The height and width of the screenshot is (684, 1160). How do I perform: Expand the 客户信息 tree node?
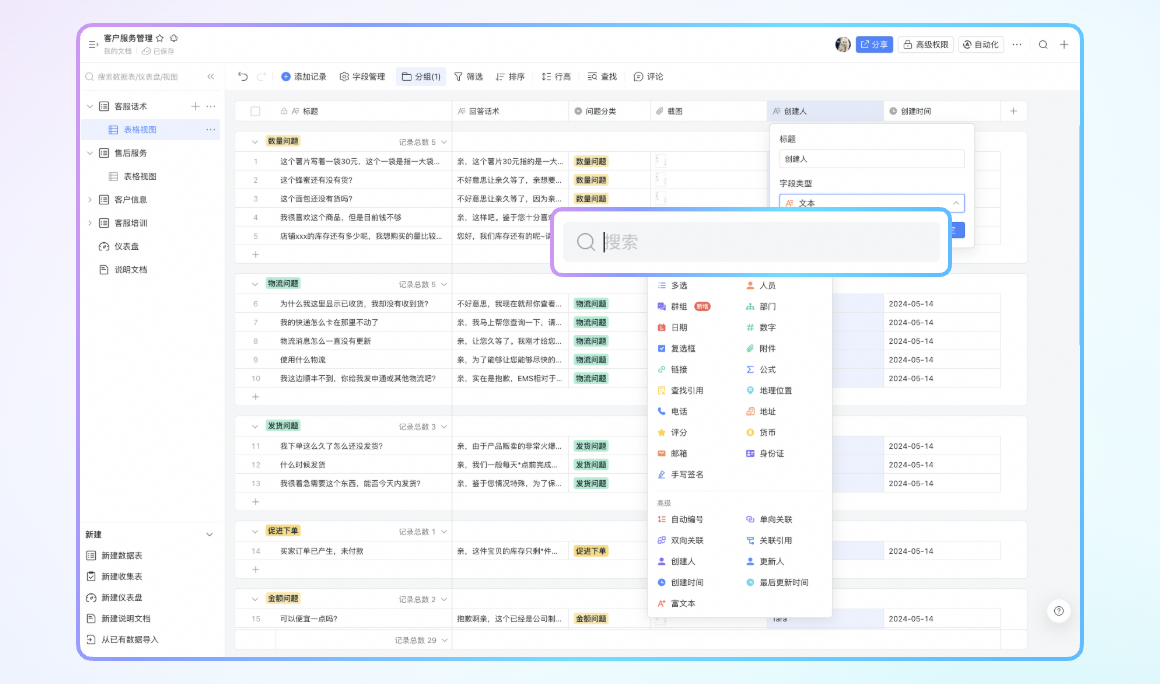[x=90, y=200]
